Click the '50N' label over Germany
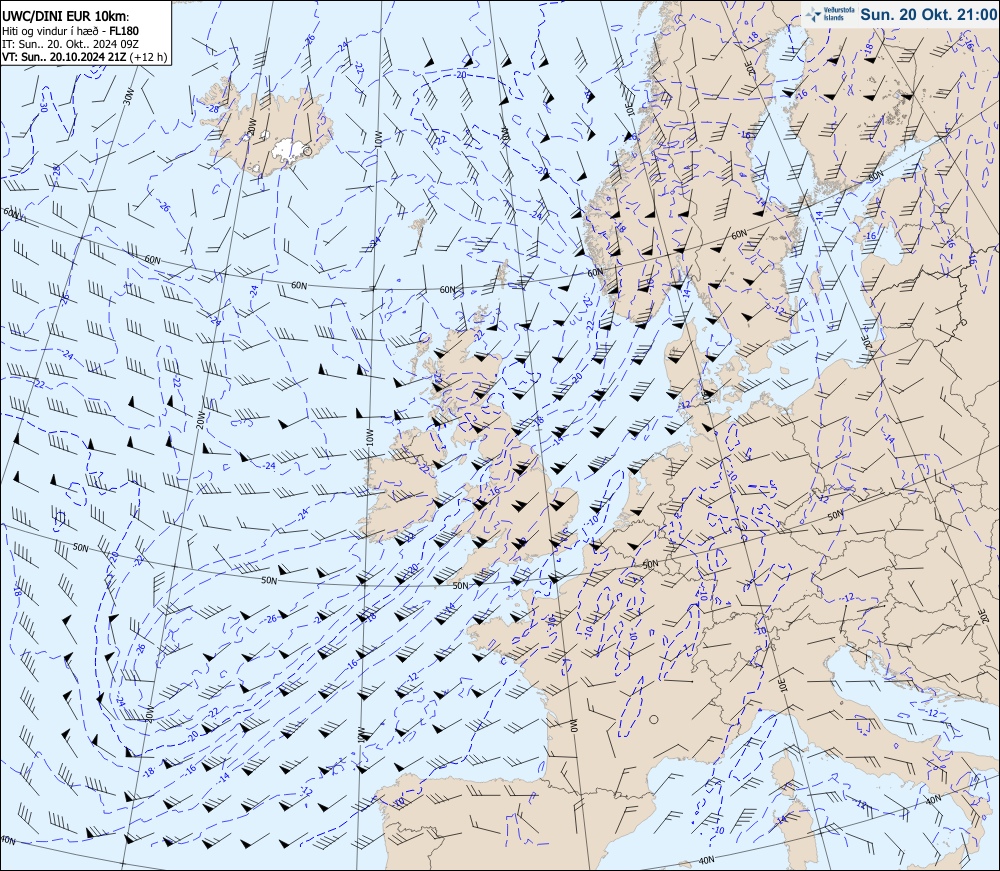 [835, 515]
